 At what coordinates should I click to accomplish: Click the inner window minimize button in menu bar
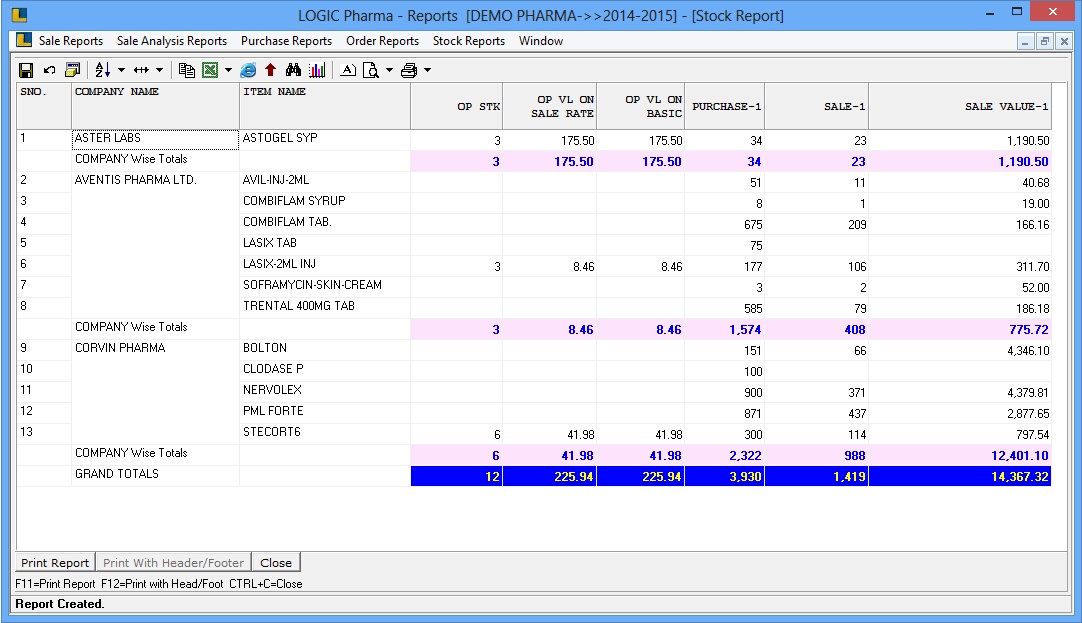click(x=1025, y=41)
